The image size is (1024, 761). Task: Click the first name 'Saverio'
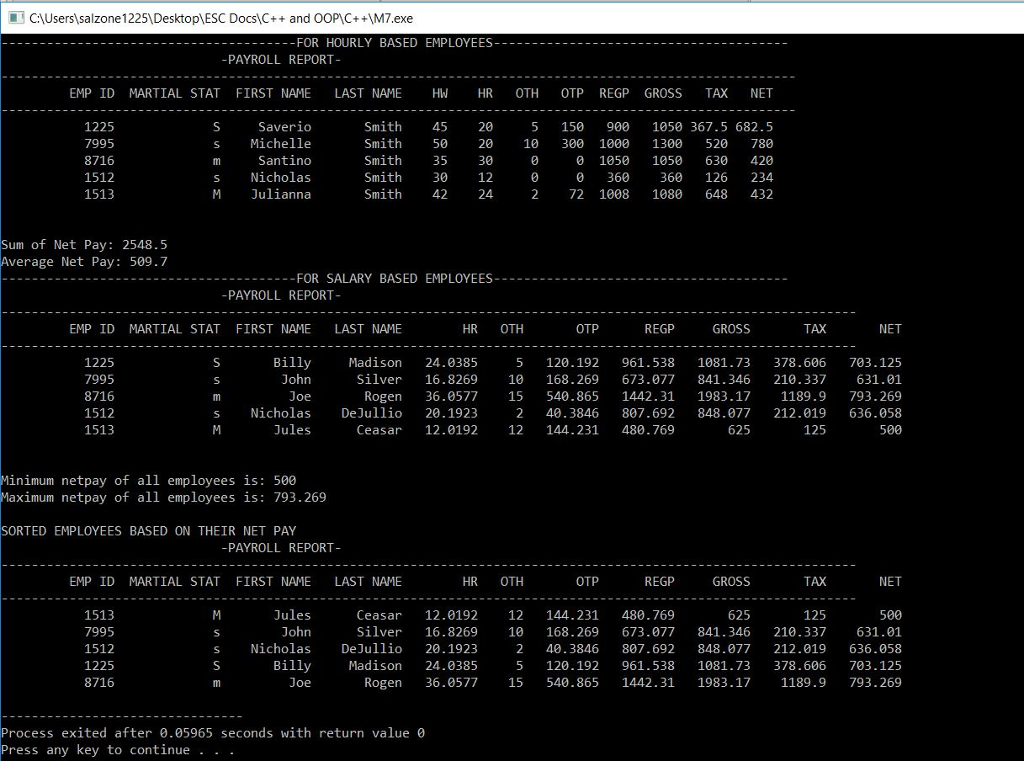(x=284, y=127)
